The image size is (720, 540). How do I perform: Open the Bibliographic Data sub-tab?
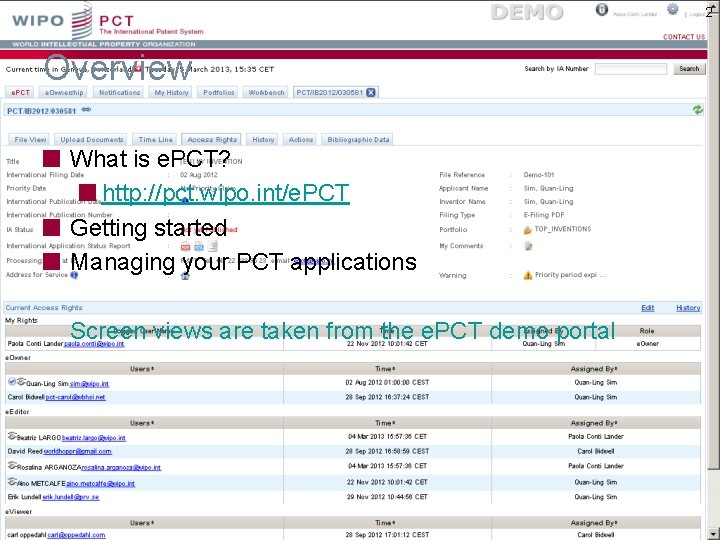(358, 140)
